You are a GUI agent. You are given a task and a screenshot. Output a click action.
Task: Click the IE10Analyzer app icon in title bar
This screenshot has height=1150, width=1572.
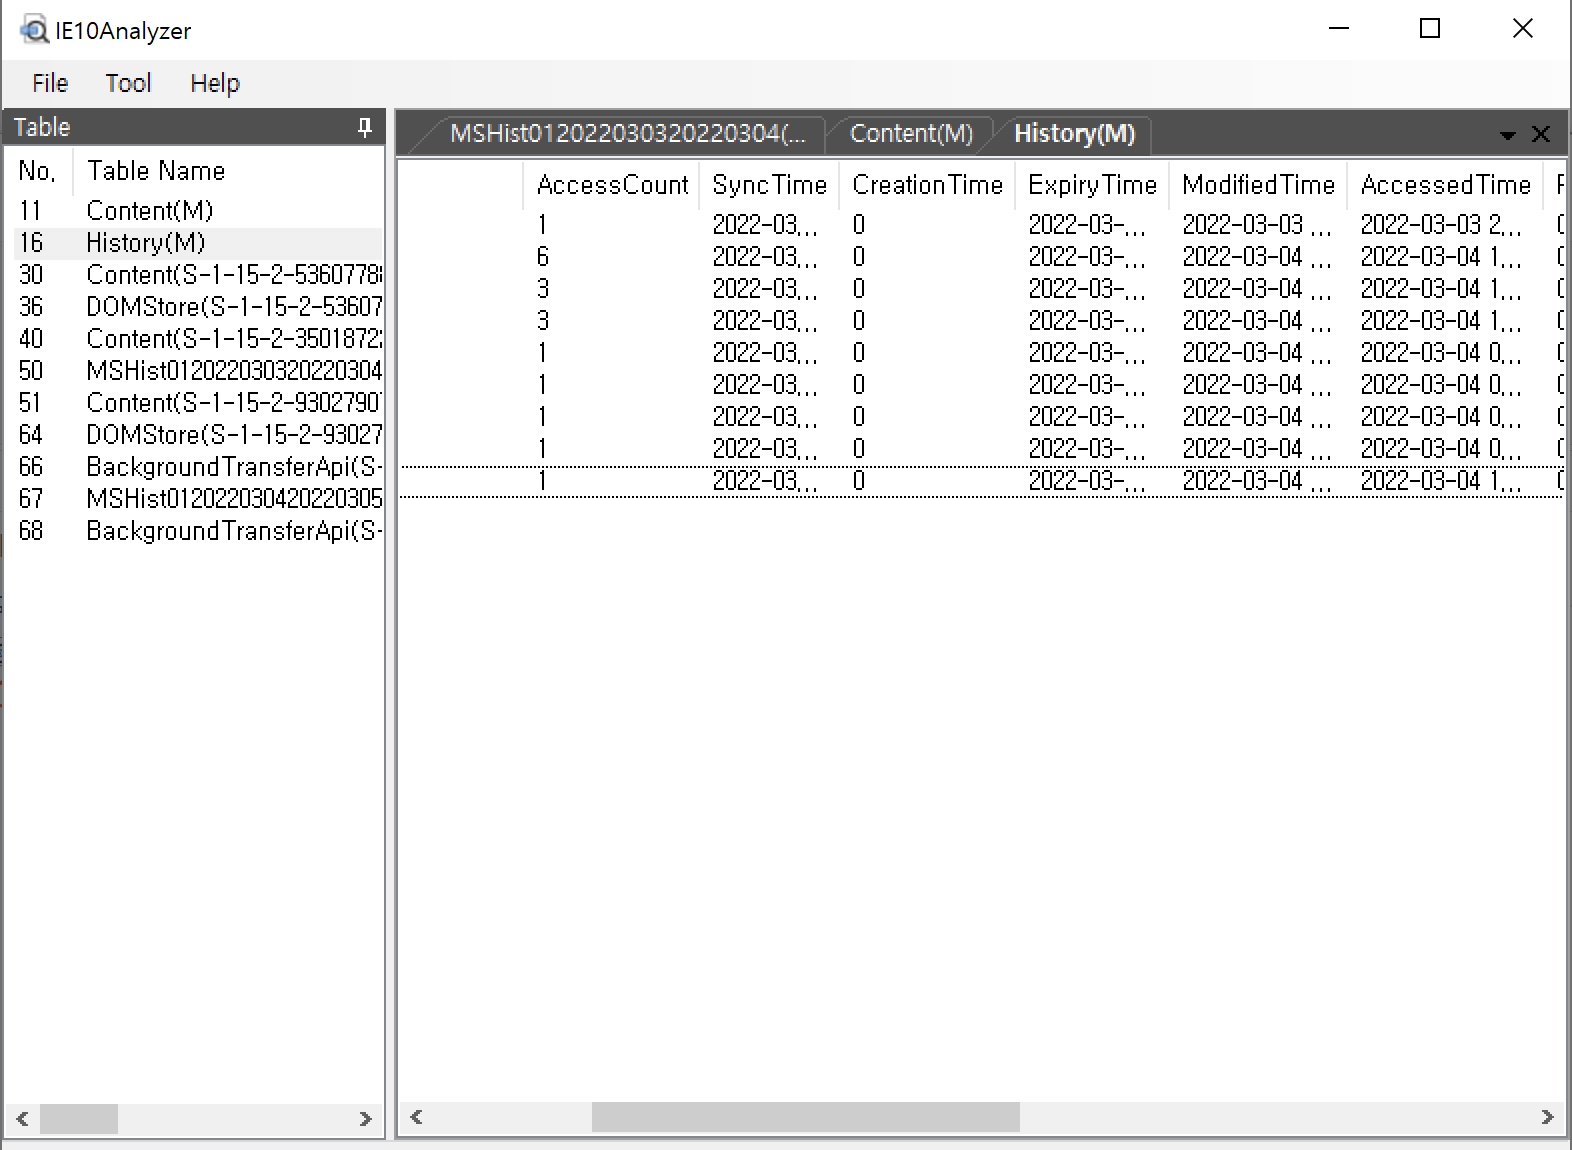pos(33,30)
